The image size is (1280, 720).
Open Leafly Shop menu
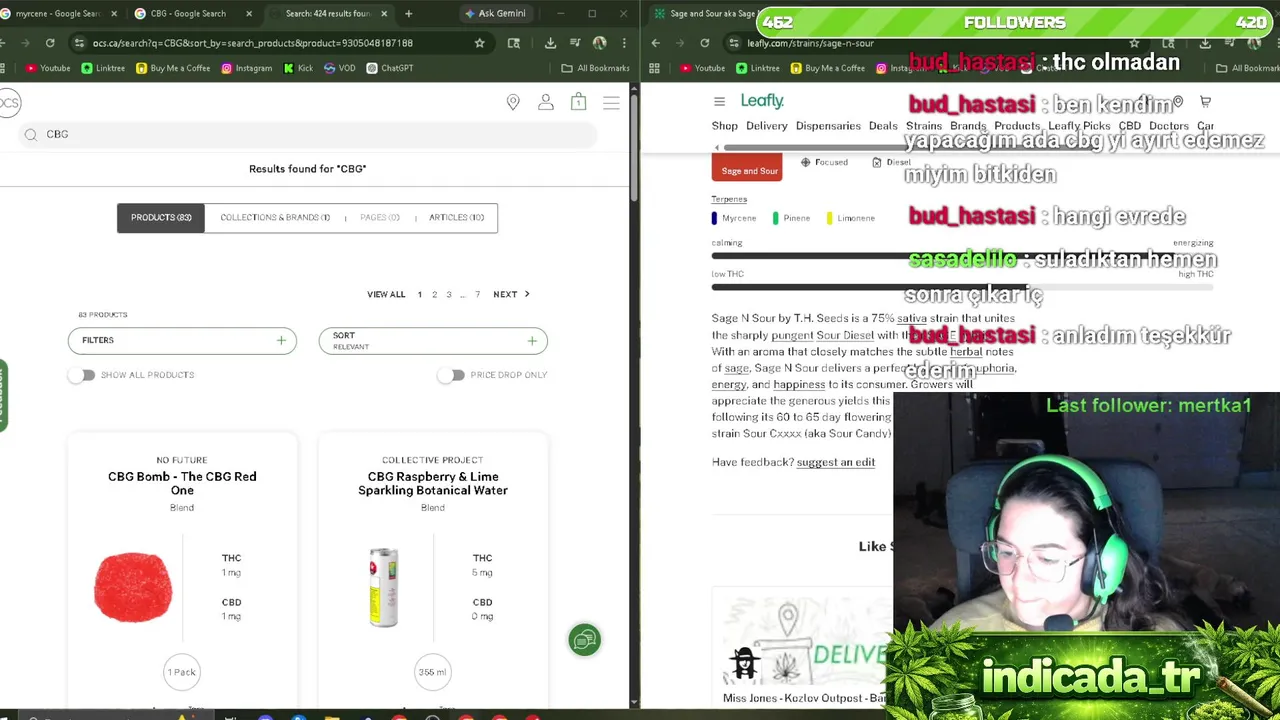[725, 126]
